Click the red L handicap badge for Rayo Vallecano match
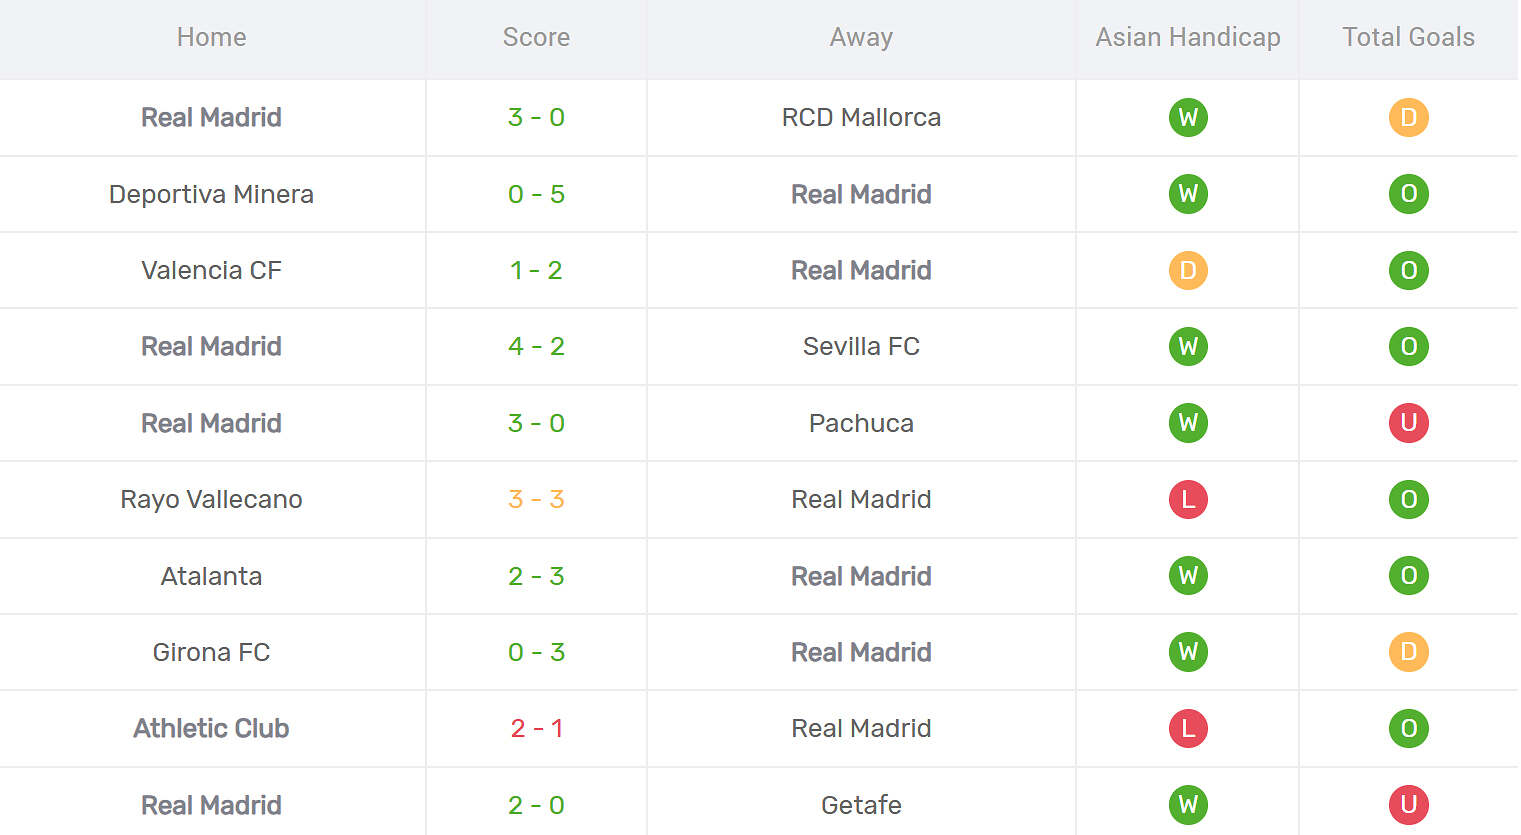The image size is (1521, 835). coord(1188,500)
